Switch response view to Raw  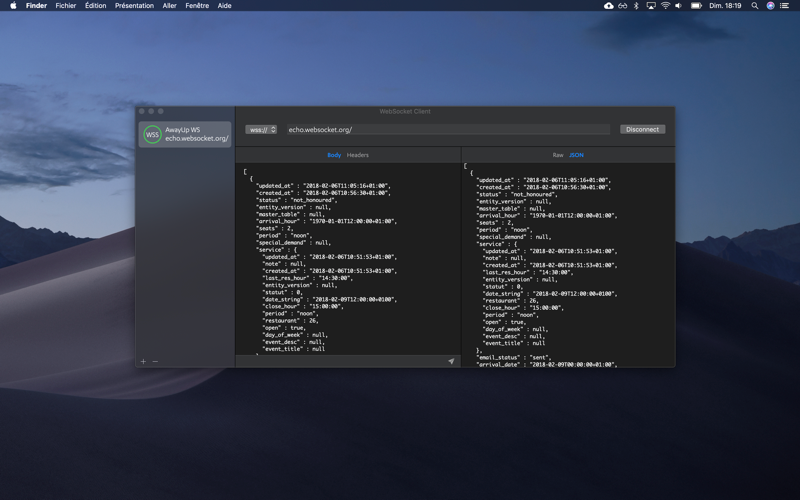558,155
